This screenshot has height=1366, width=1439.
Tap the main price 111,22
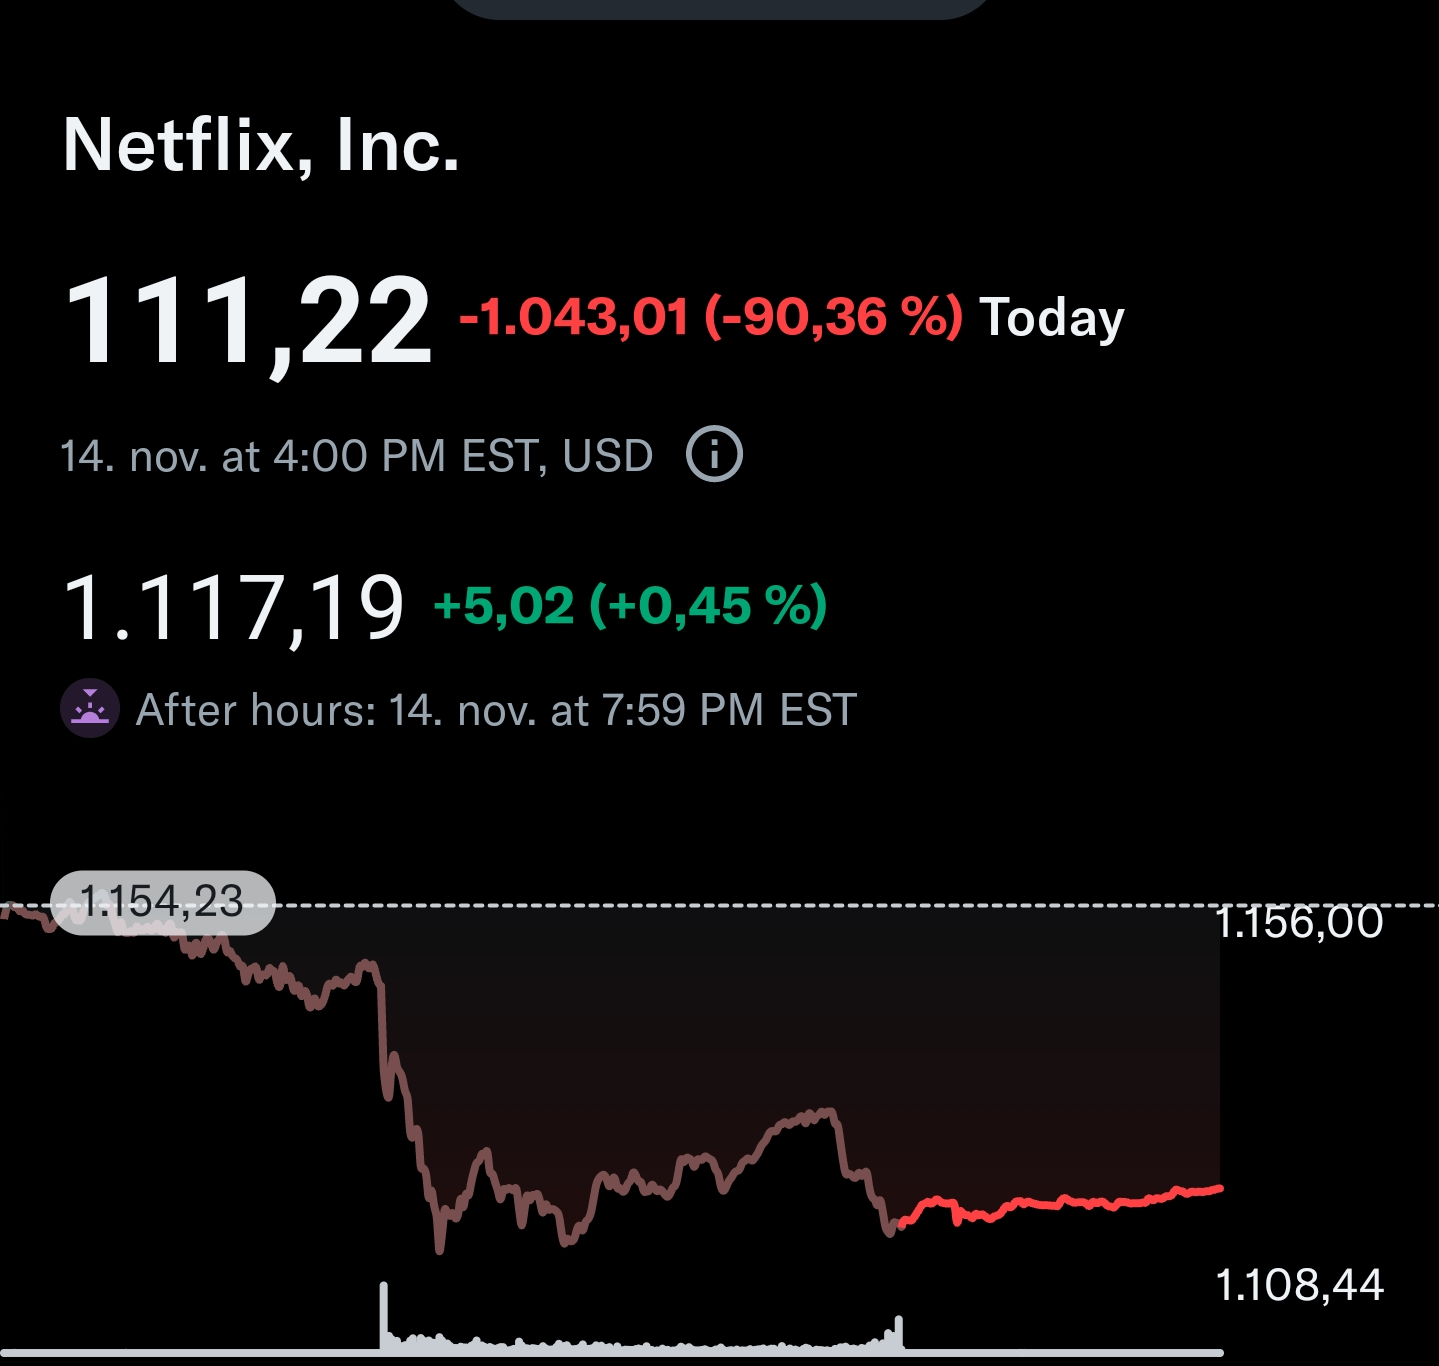pos(247,322)
